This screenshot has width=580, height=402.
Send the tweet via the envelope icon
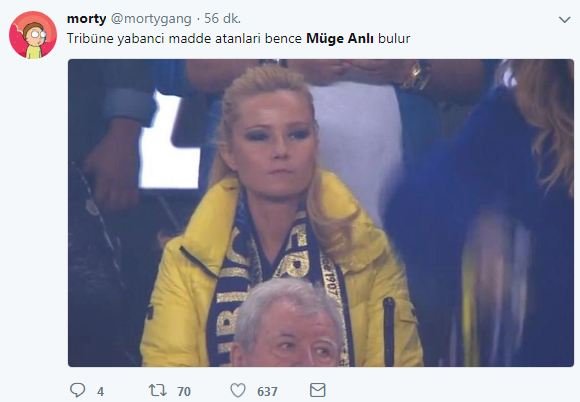pos(317,390)
